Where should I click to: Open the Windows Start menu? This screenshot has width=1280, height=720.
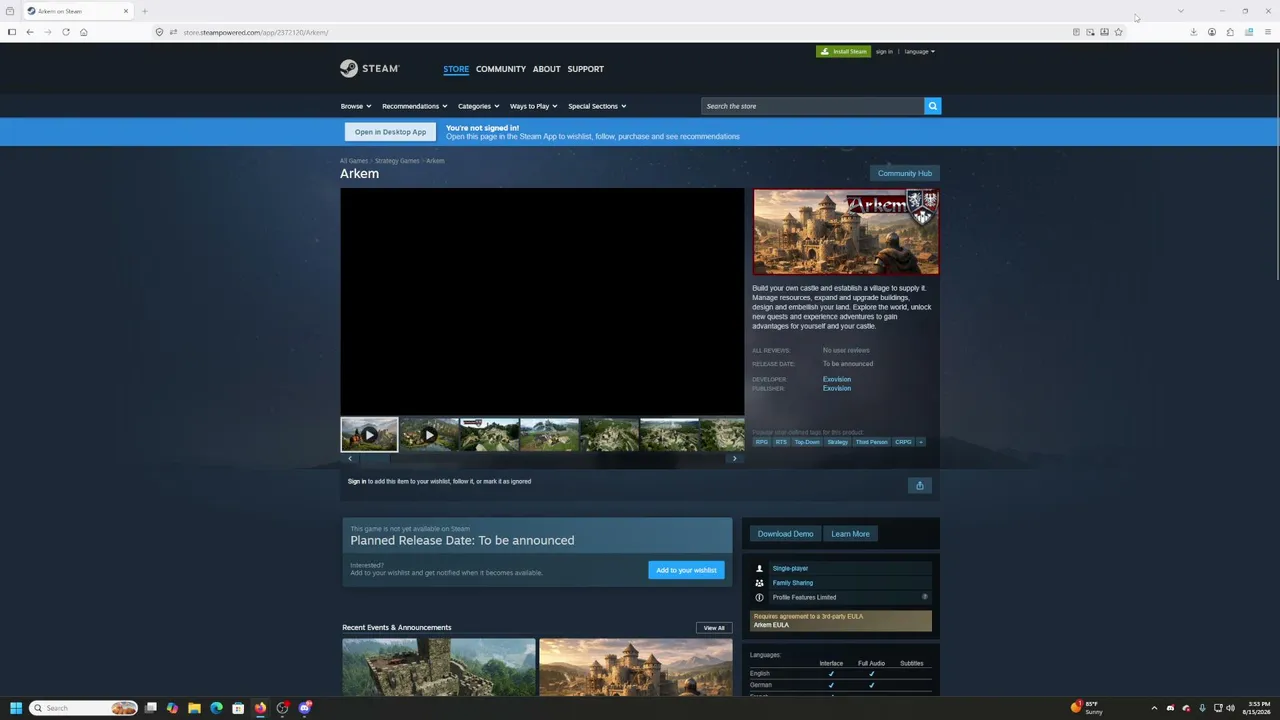click(x=16, y=708)
